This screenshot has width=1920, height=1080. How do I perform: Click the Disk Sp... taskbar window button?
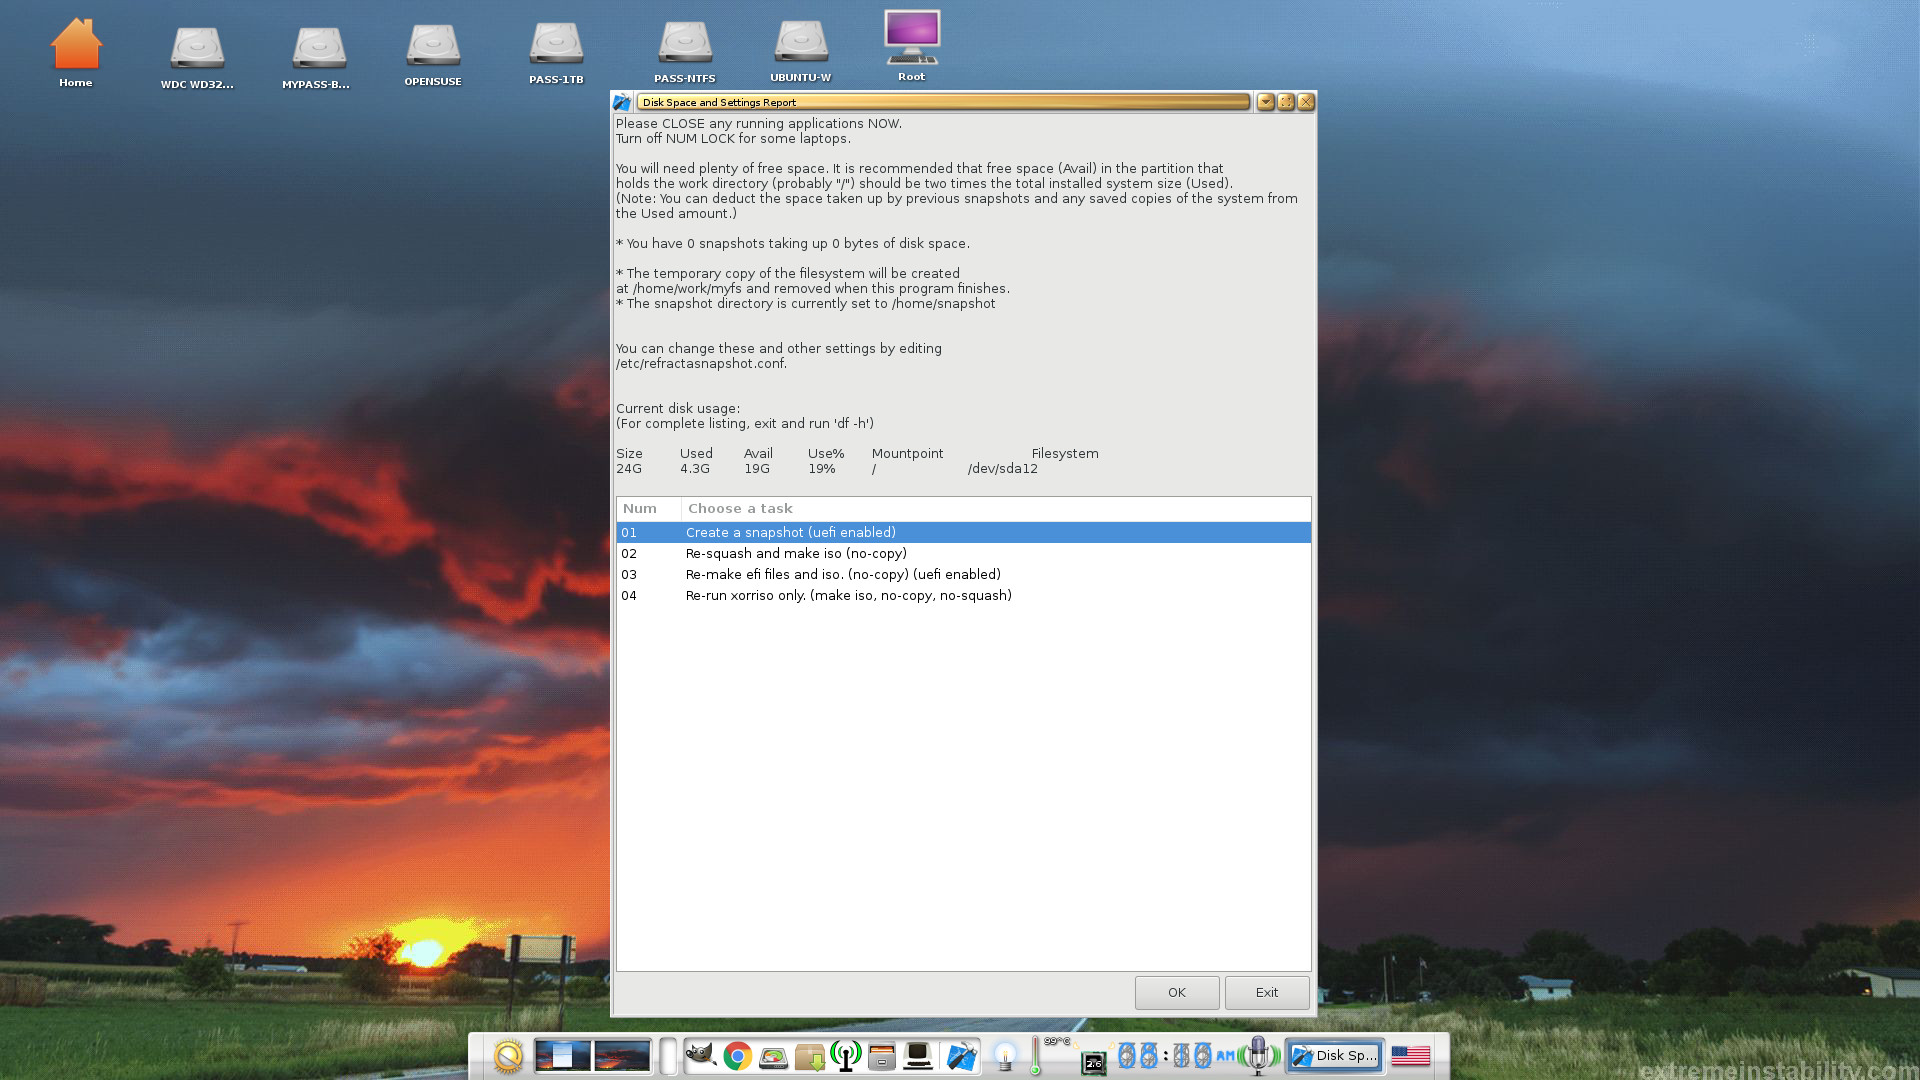point(1335,1056)
